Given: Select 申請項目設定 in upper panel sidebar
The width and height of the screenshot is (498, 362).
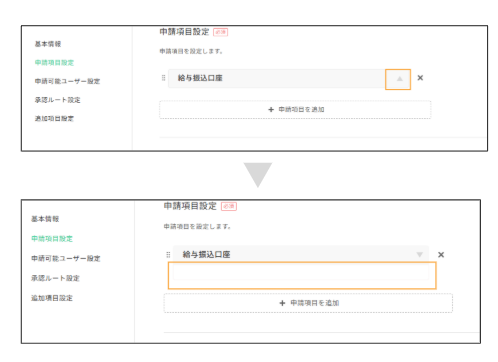Looking at the screenshot, I should (x=54, y=63).
